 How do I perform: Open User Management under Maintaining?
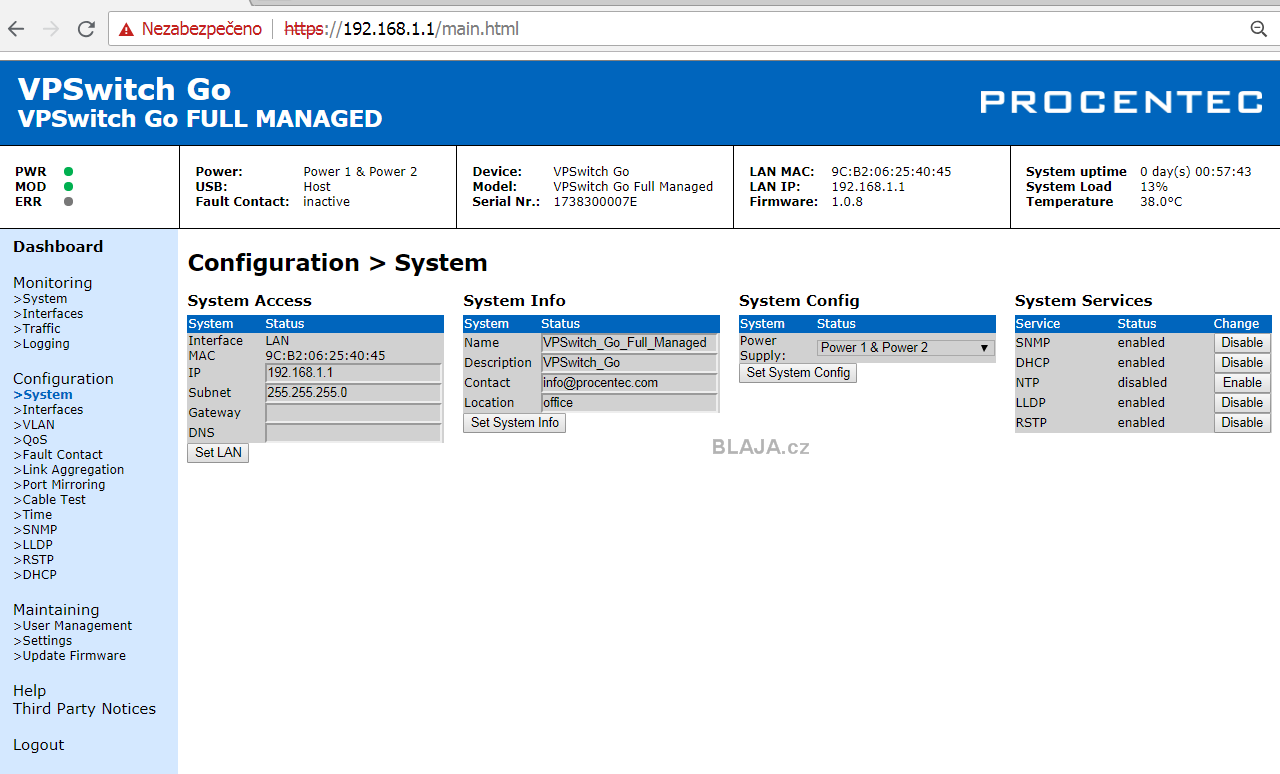coord(73,626)
